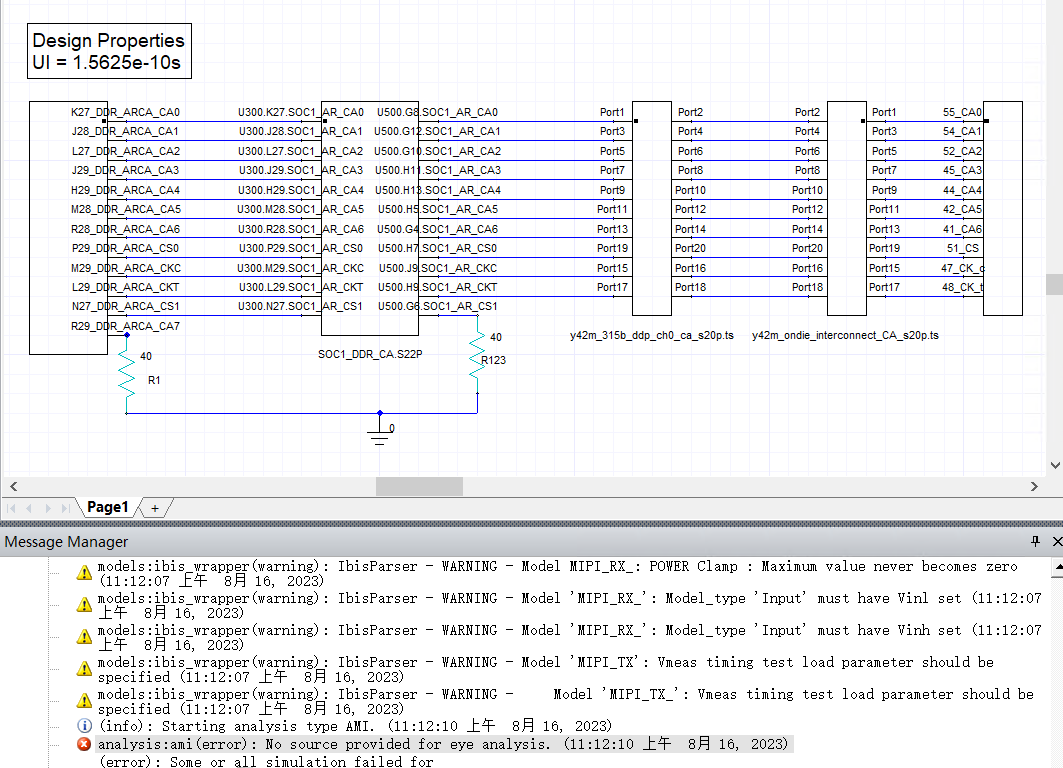Select the y42m_315b_ddp_ch0_ca_s20p.ts label
The height and width of the screenshot is (768, 1063).
click(x=651, y=335)
